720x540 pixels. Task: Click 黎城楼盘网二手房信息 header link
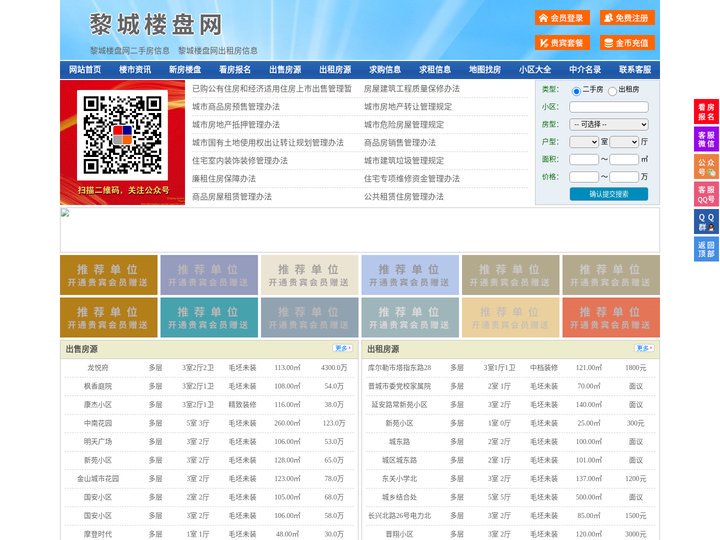pos(130,51)
